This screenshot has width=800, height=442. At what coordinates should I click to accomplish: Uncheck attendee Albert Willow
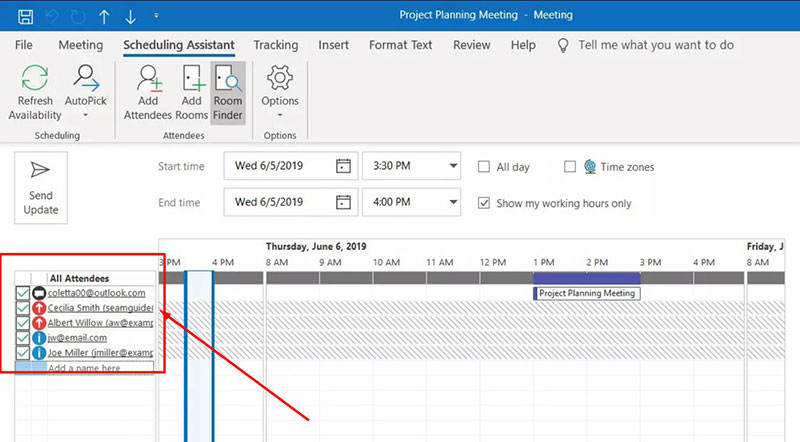tap(22, 323)
